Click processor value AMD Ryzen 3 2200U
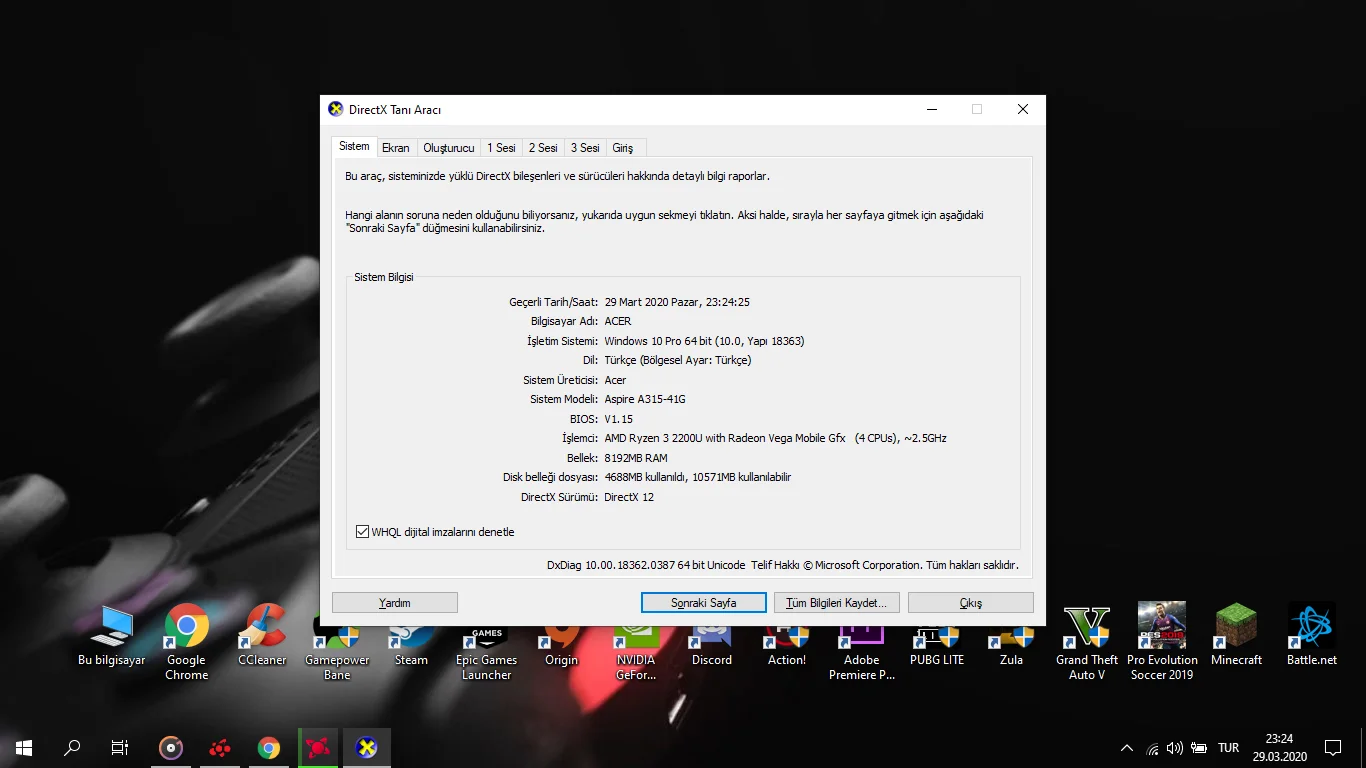 point(775,438)
